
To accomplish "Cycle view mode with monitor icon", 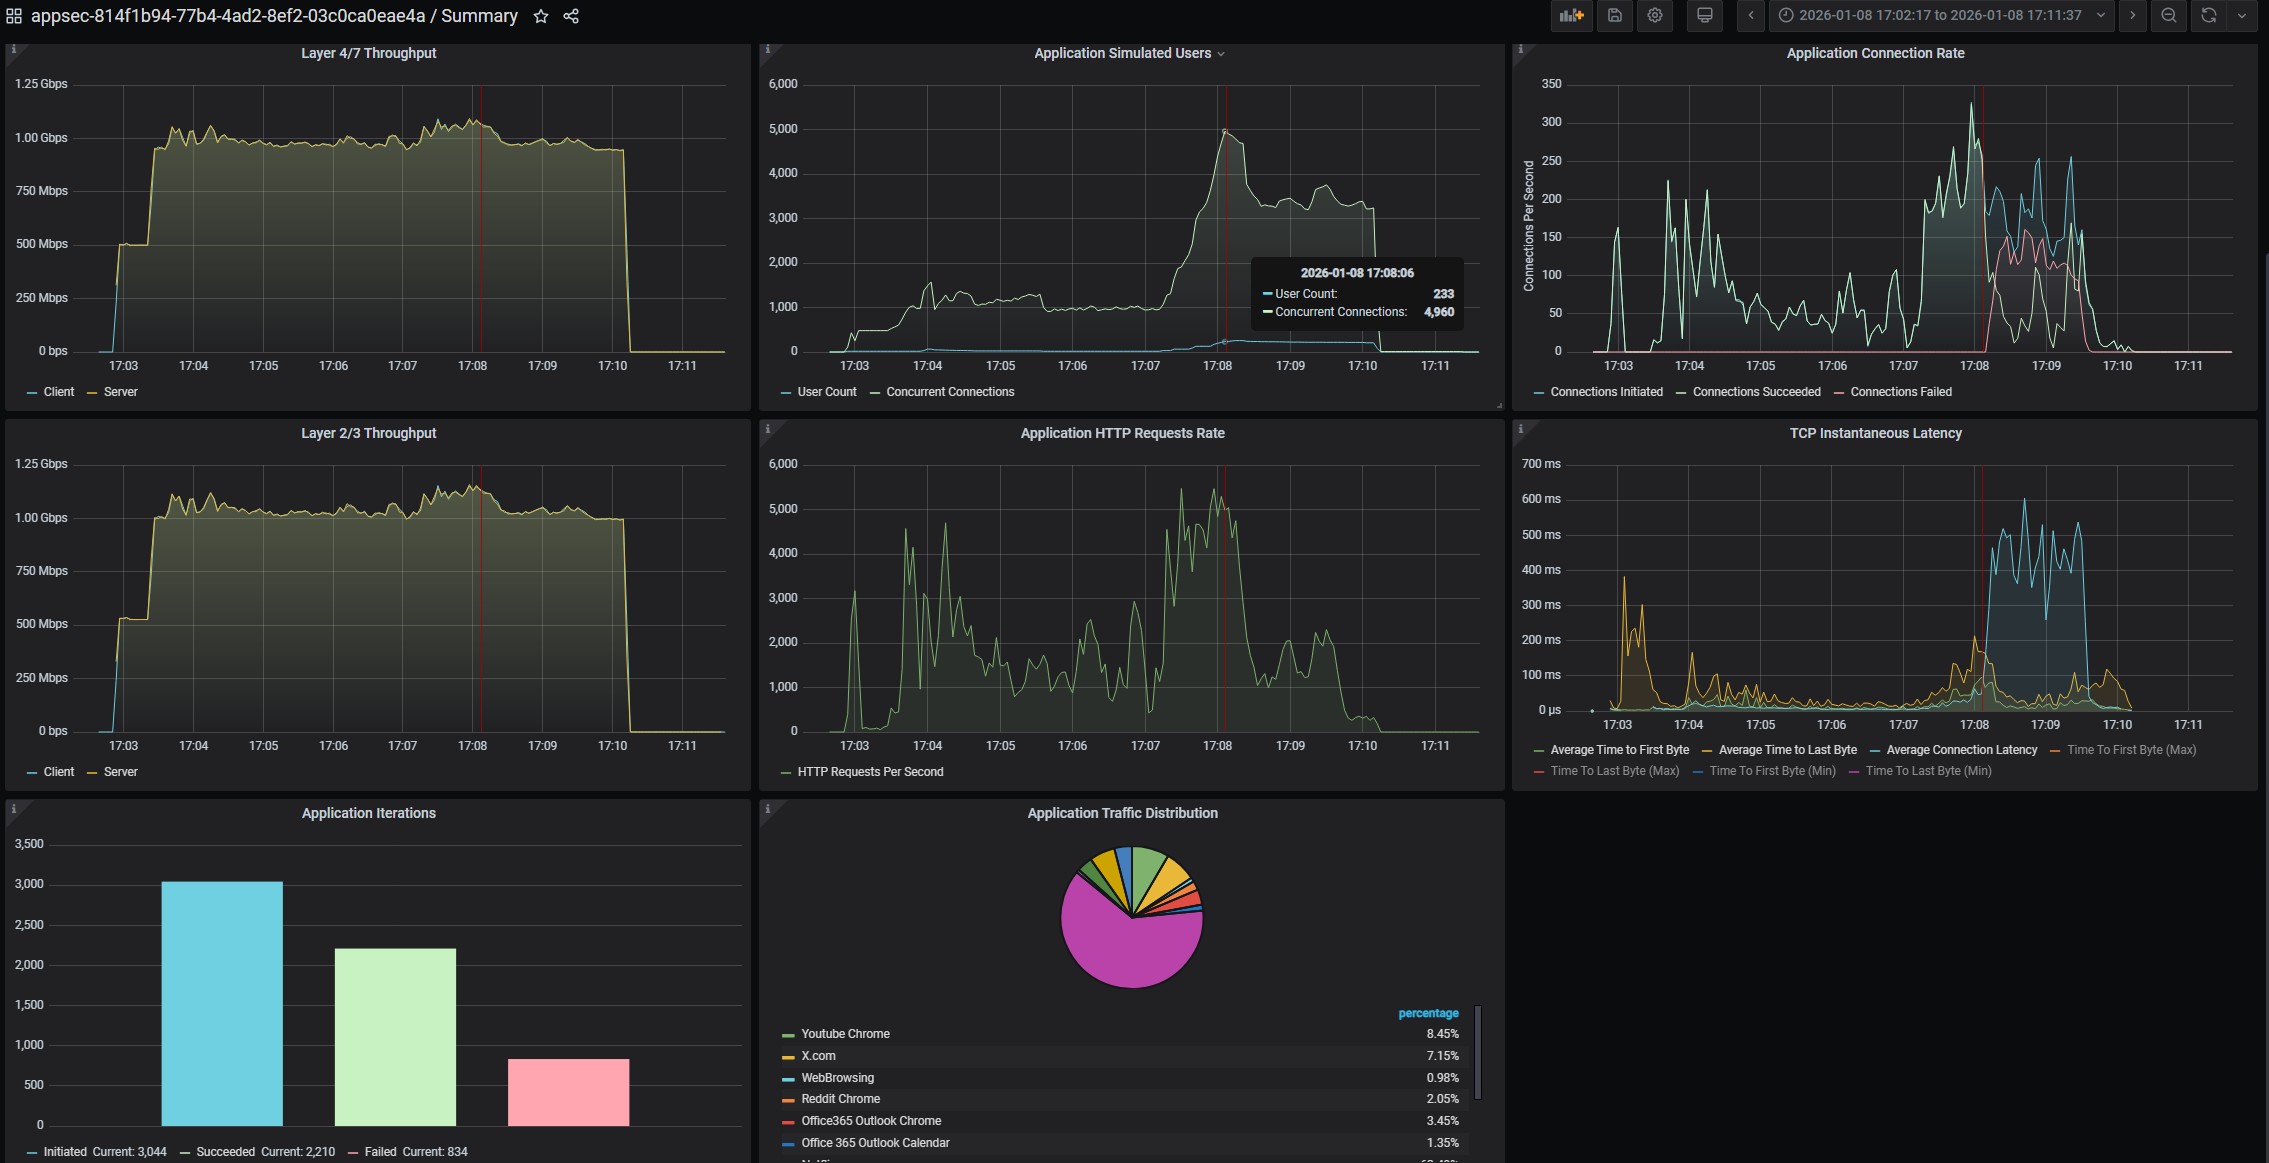I will click(x=1705, y=15).
